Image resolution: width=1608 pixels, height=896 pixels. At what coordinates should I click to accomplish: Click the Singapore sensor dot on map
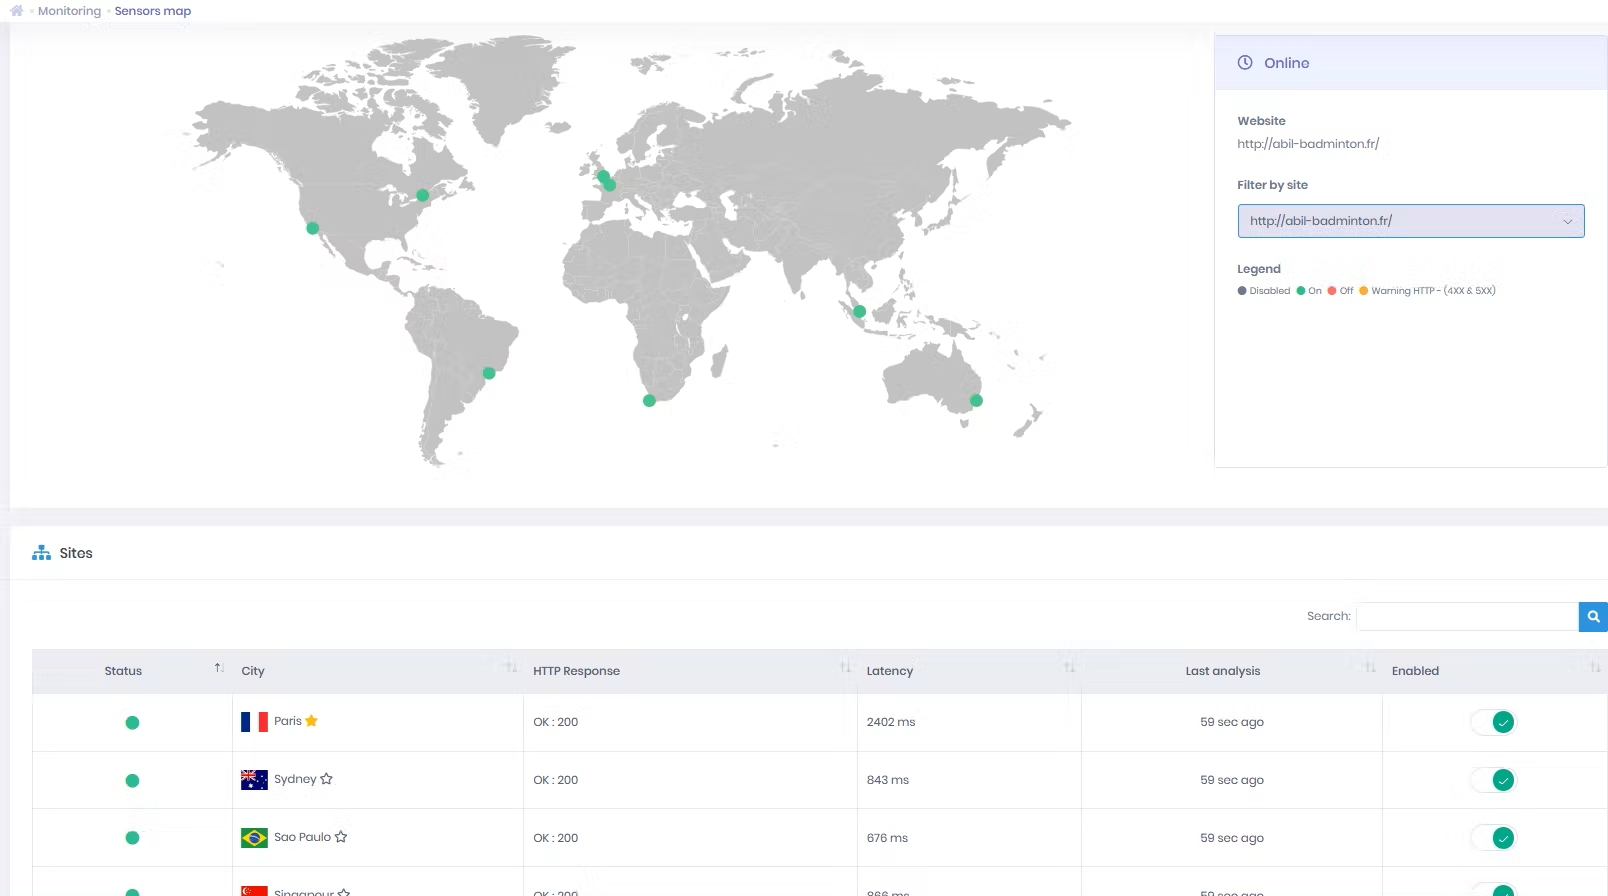pos(859,312)
